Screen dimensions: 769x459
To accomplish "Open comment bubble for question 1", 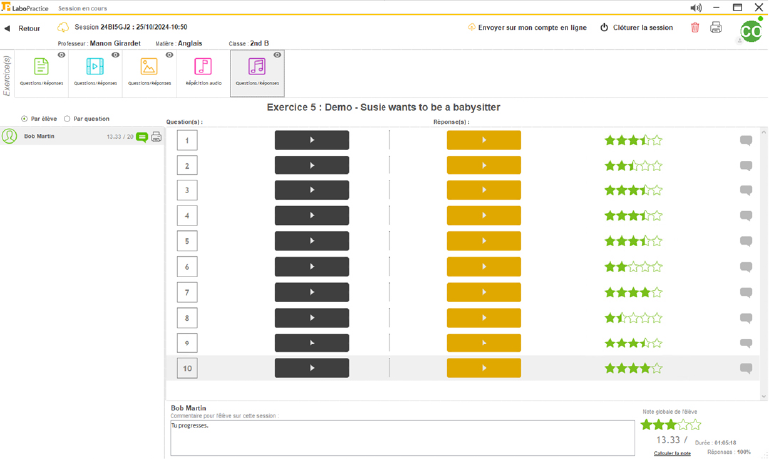I will (x=746, y=141).
